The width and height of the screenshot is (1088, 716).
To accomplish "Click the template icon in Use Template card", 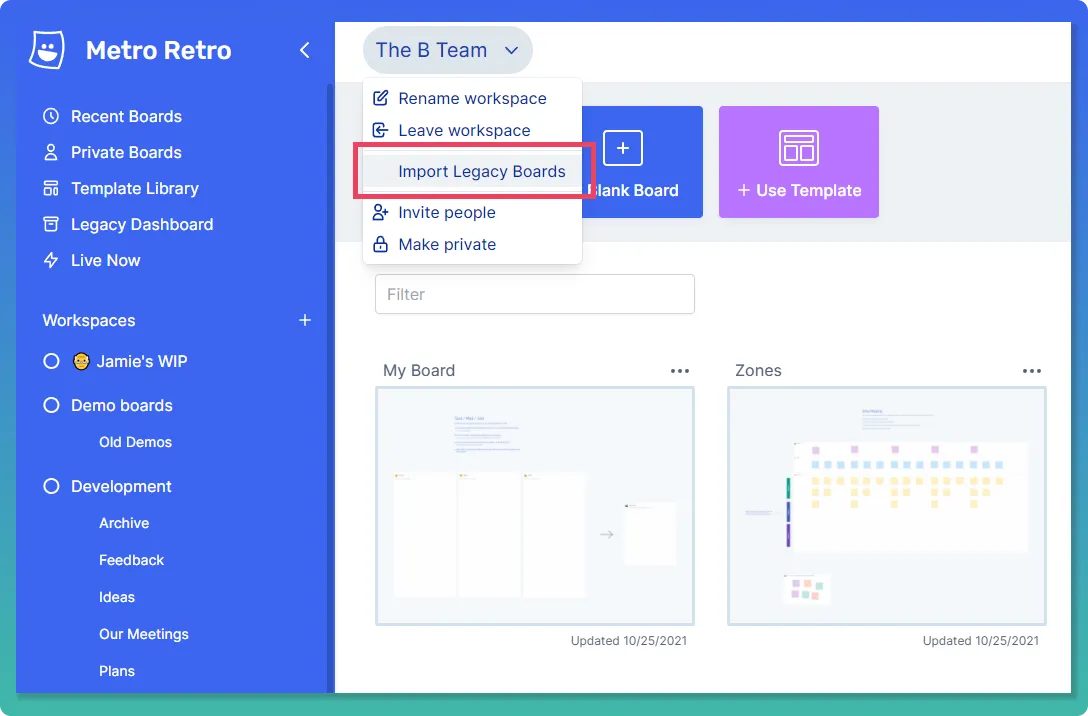I will [x=799, y=148].
